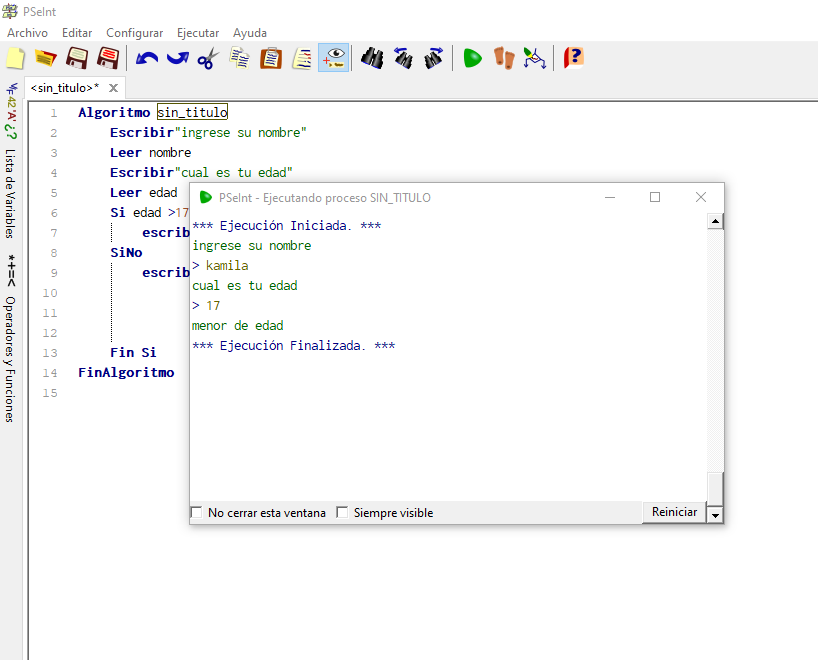Click the output window scroll down arrow
This screenshot has width=818, height=660.
[x=715, y=515]
